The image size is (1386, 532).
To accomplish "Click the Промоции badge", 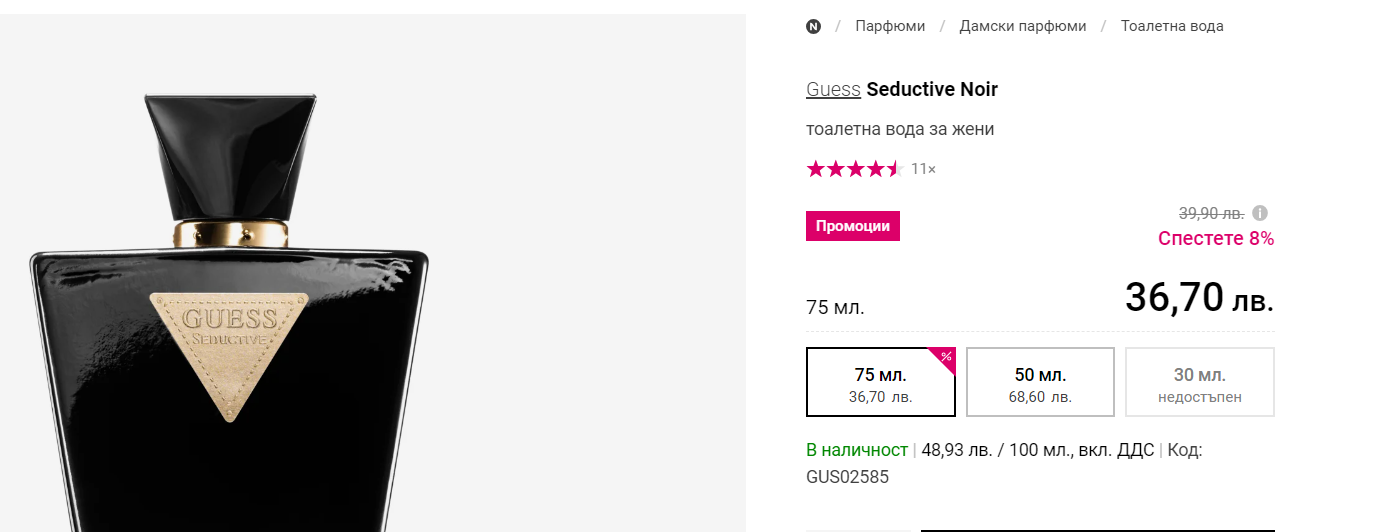I will 853,226.
